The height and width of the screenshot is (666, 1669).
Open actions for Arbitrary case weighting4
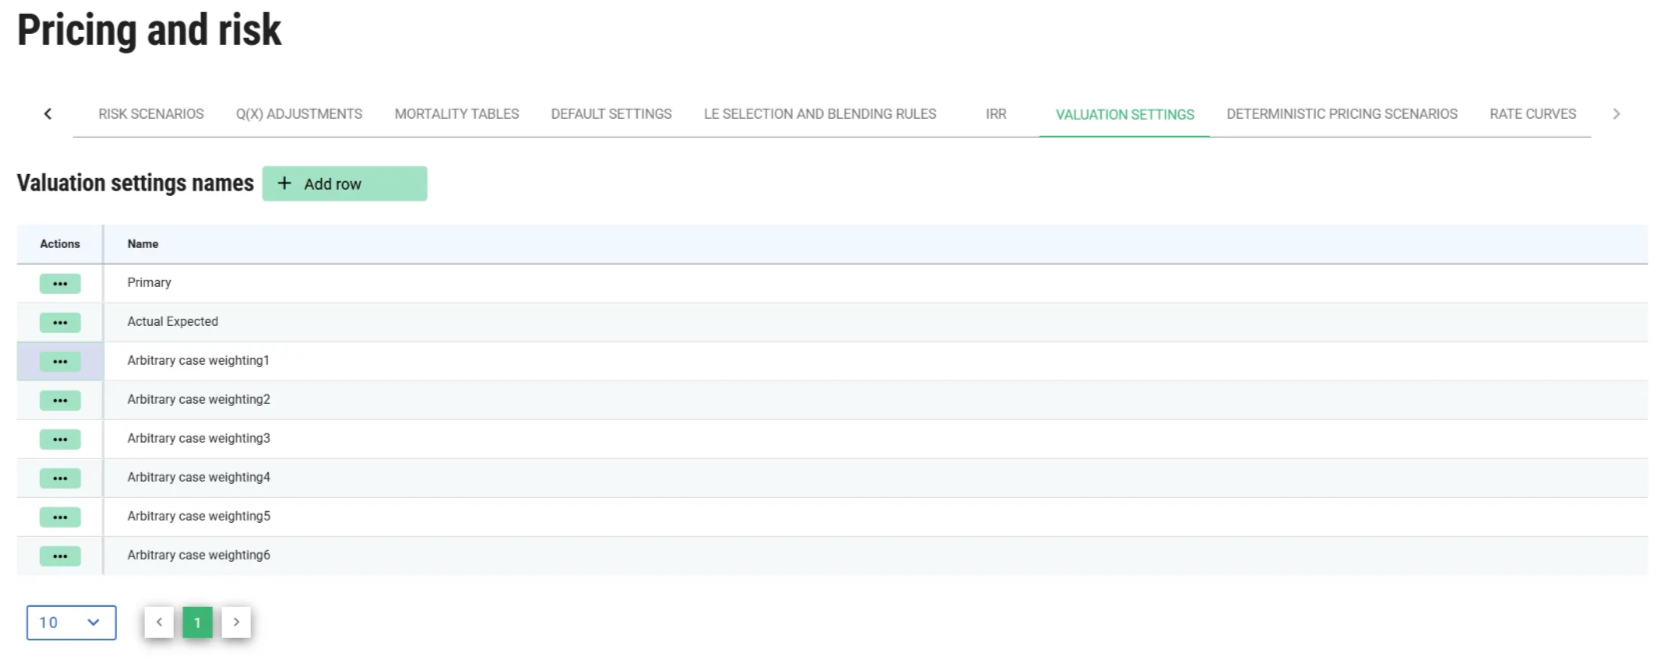point(60,479)
